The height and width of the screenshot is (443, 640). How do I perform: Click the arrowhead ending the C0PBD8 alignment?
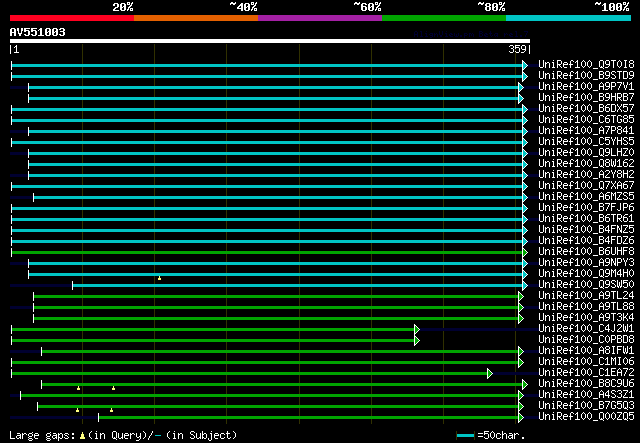tap(417, 341)
